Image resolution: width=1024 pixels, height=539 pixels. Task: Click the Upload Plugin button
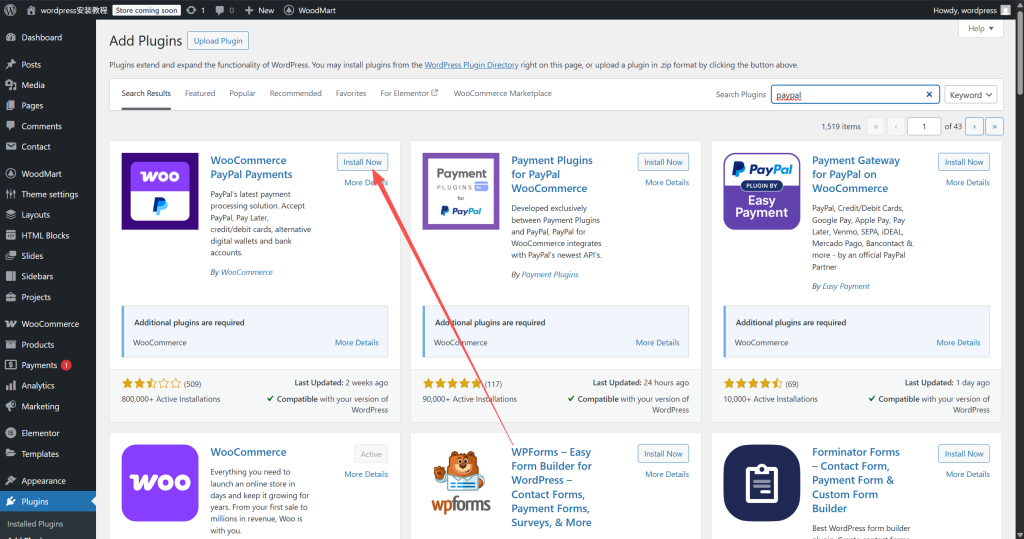pyautogui.click(x=217, y=41)
